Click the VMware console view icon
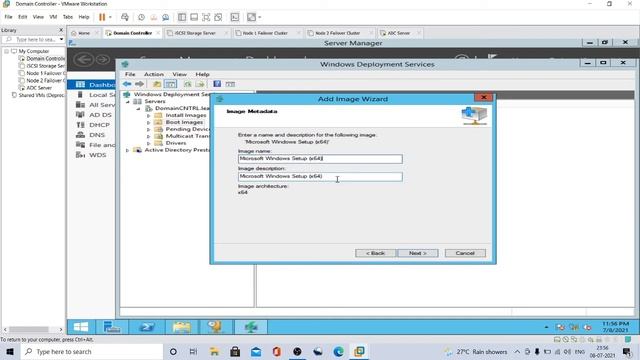This screenshot has height=360, width=640. point(235,17)
